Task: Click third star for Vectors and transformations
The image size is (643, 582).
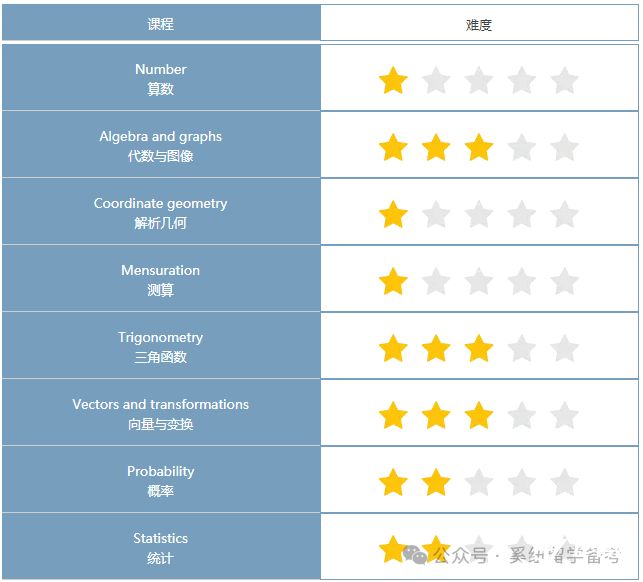Action: 479,415
